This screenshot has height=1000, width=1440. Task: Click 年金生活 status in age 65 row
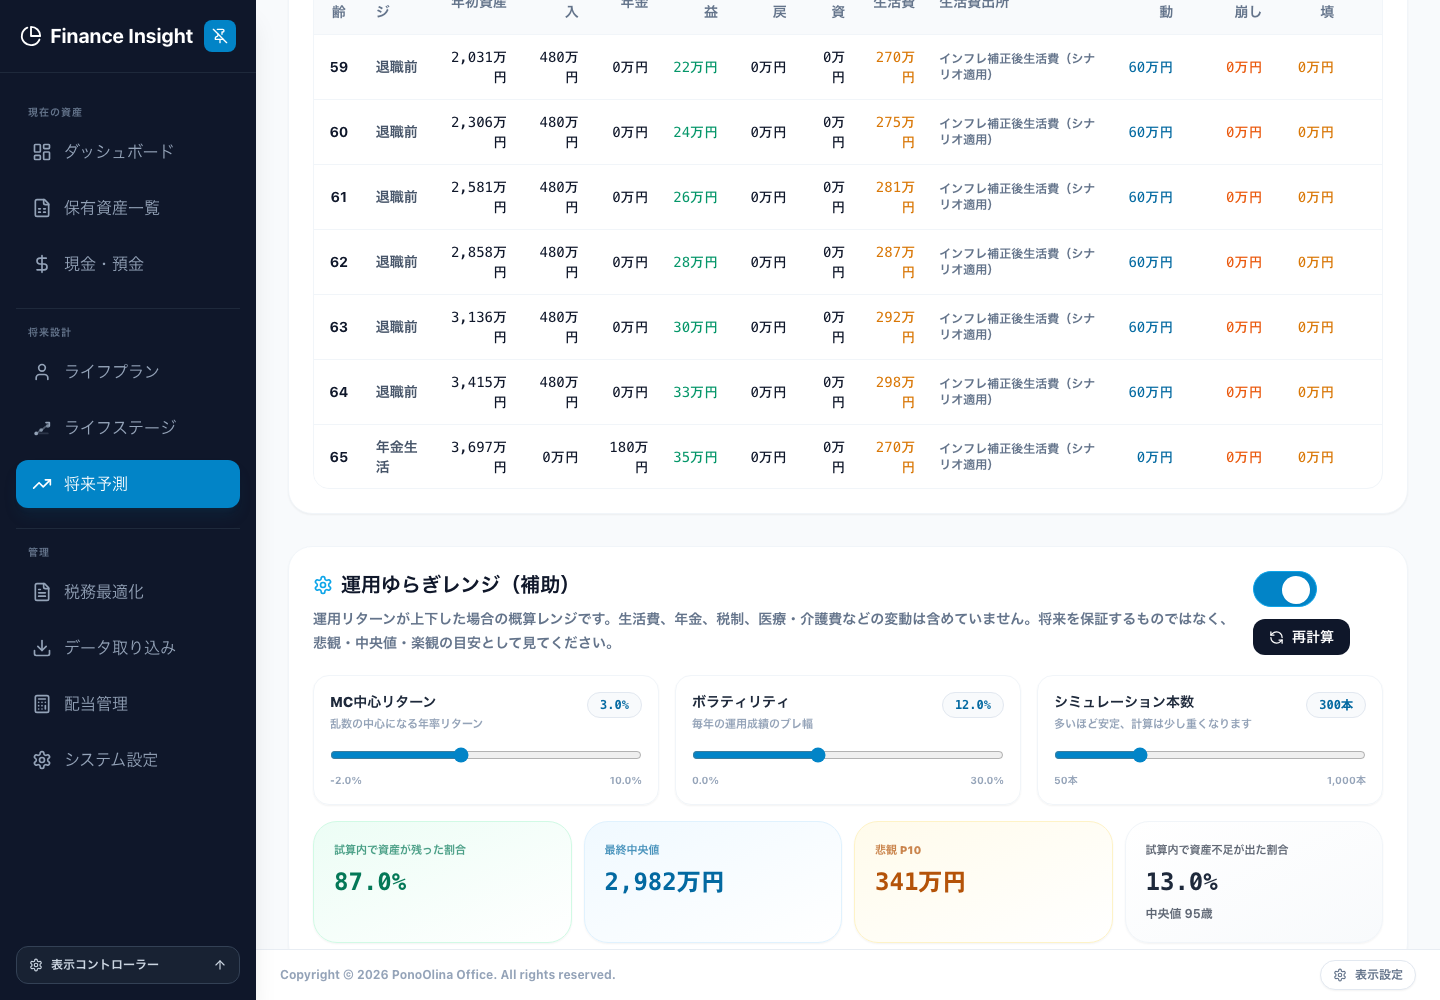point(397,457)
